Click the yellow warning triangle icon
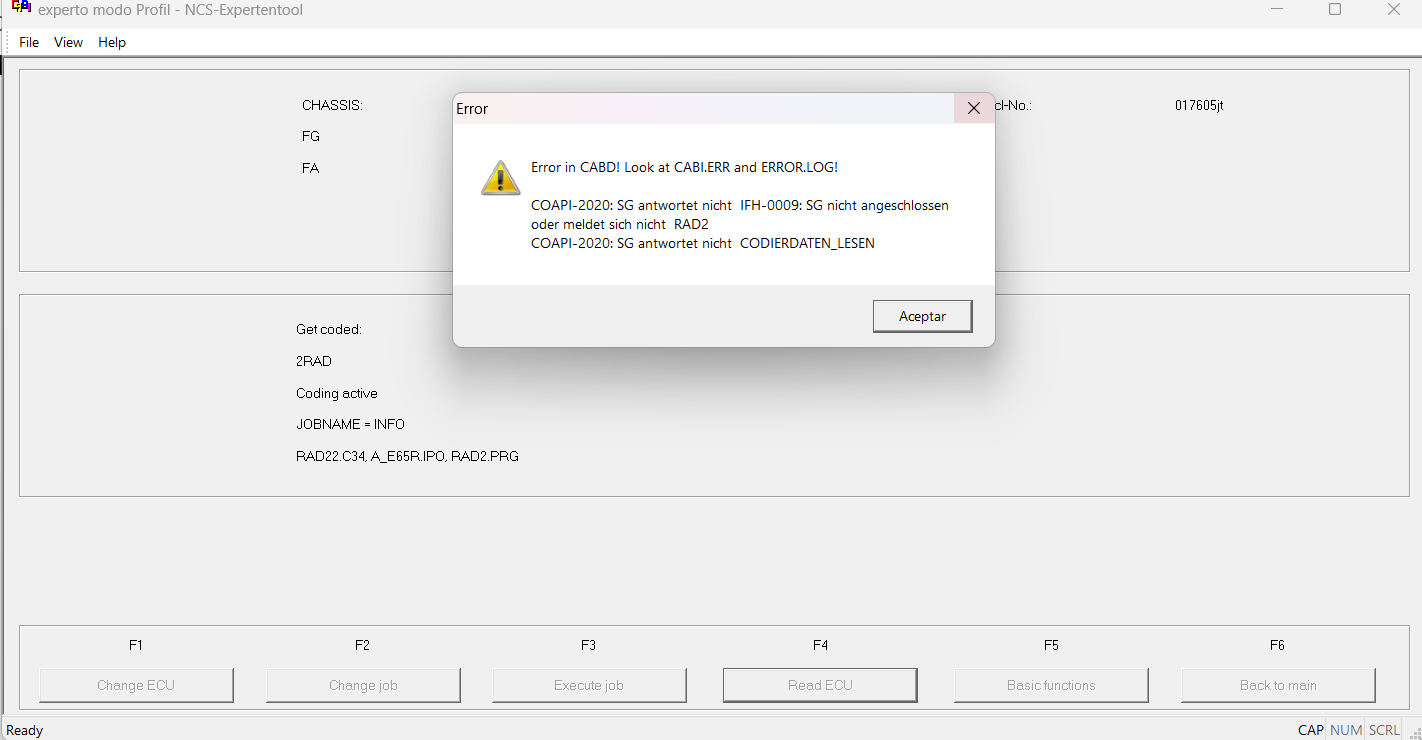 500,177
